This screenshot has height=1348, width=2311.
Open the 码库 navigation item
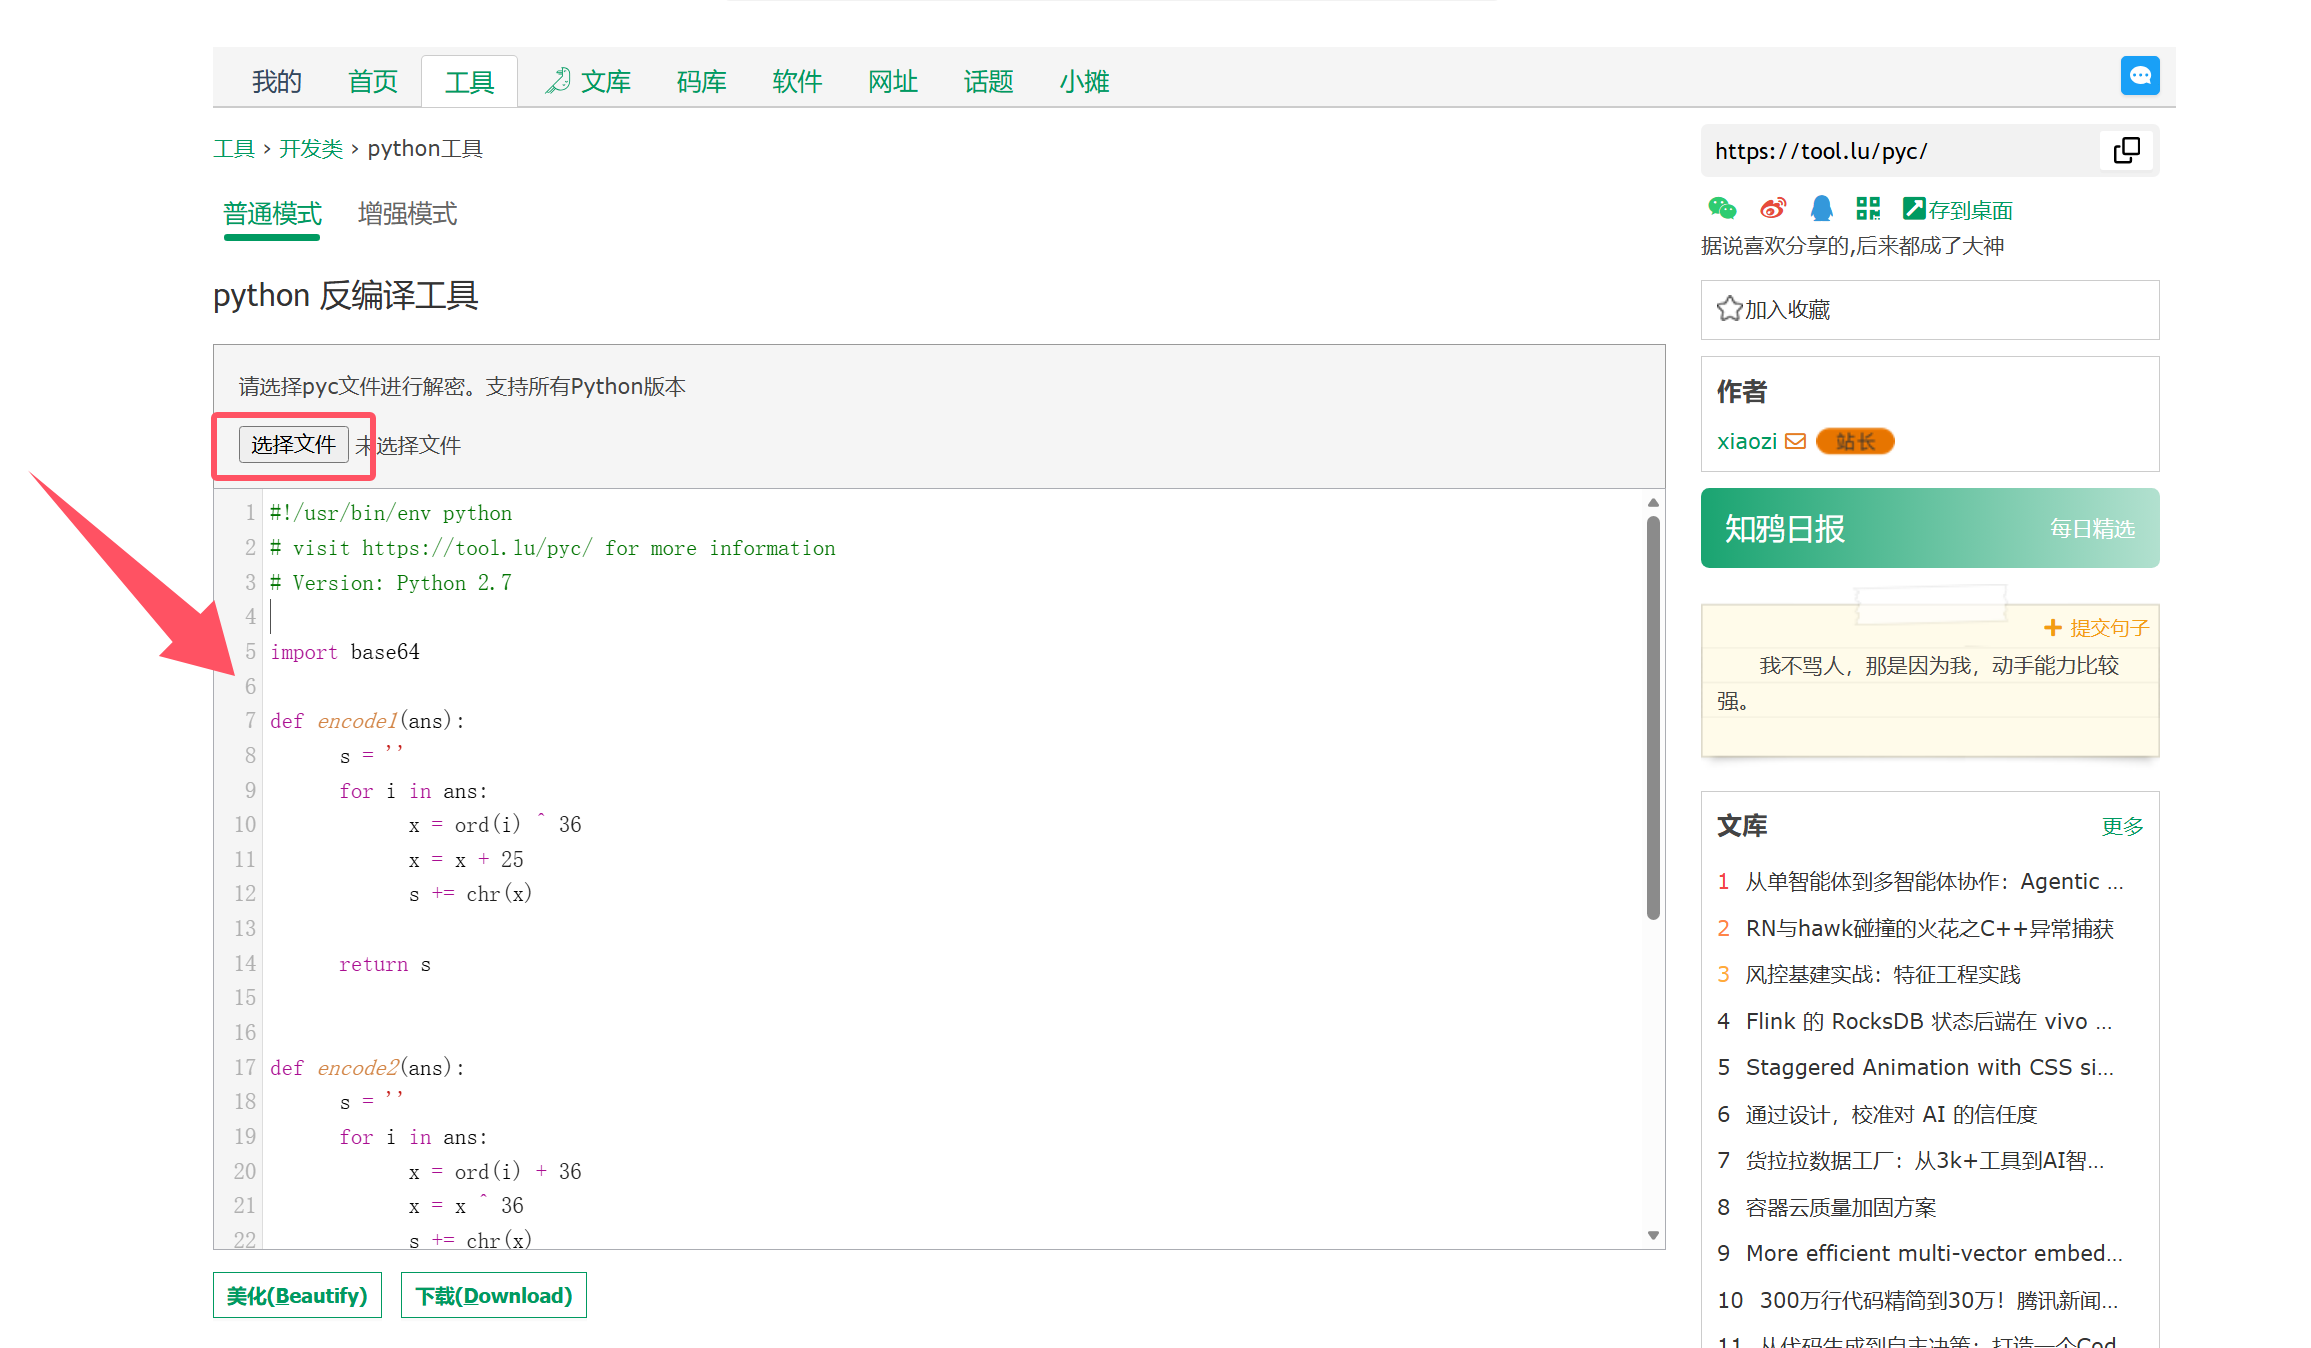pos(701,81)
